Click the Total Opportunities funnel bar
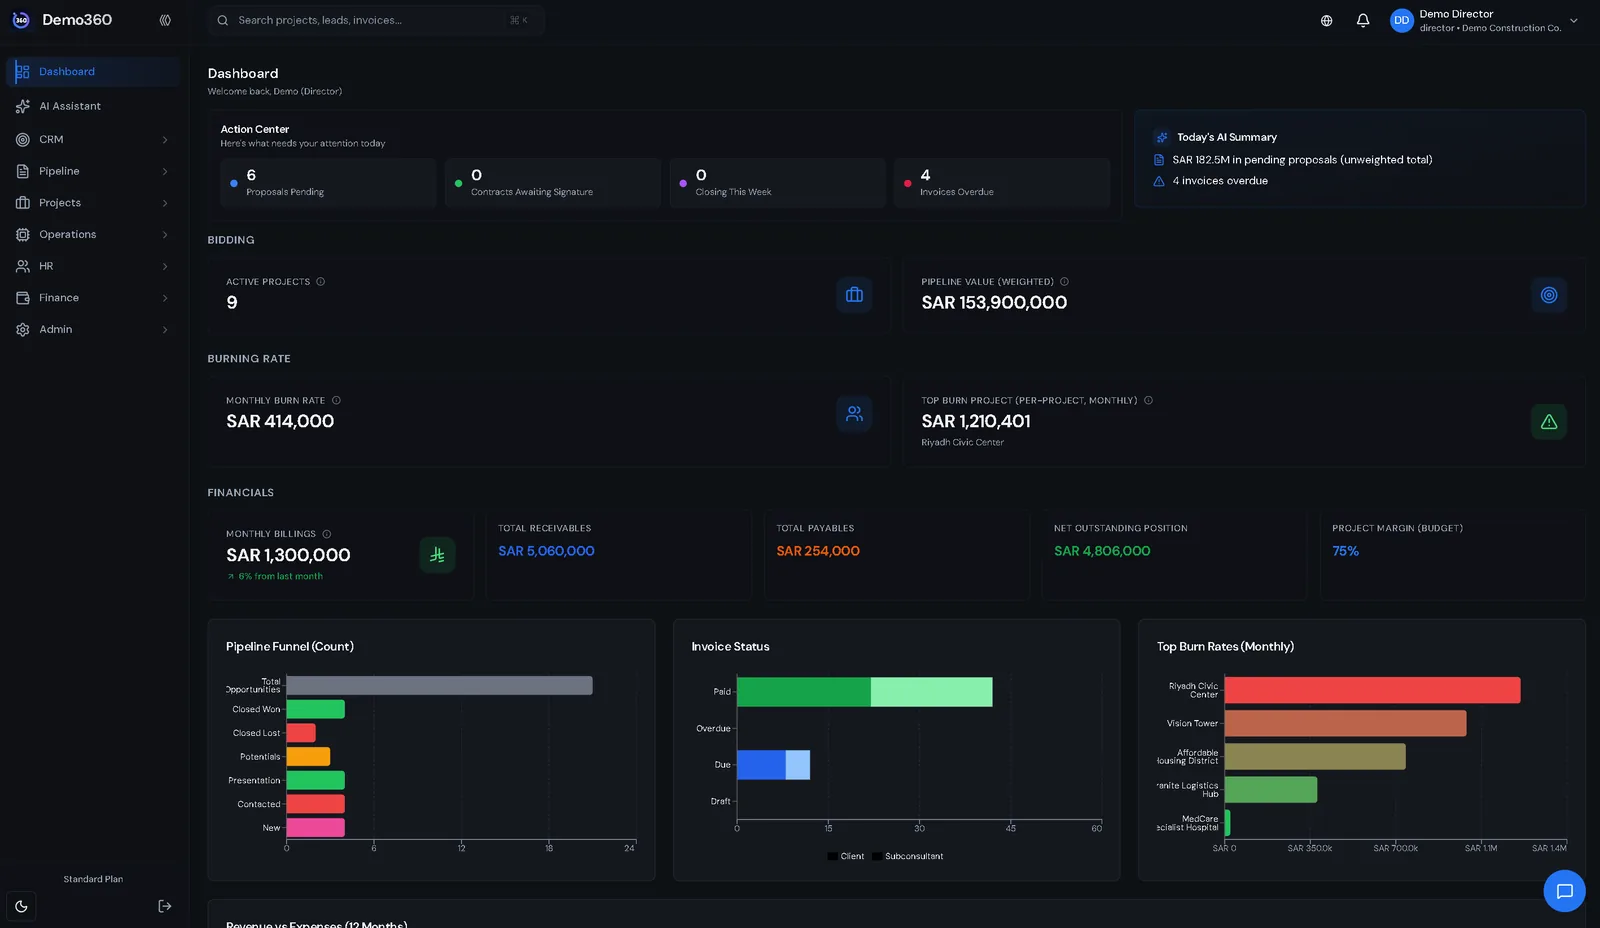This screenshot has height=928, width=1600. tap(439, 686)
